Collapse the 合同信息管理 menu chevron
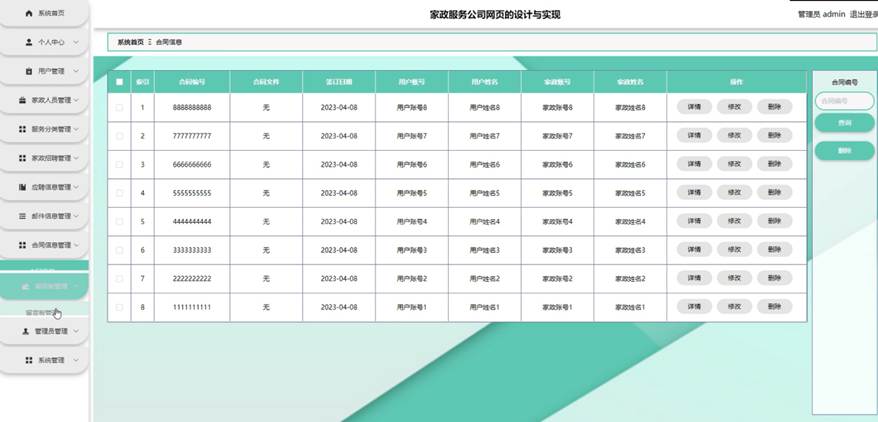This screenshot has width=878, height=422. coord(76,245)
